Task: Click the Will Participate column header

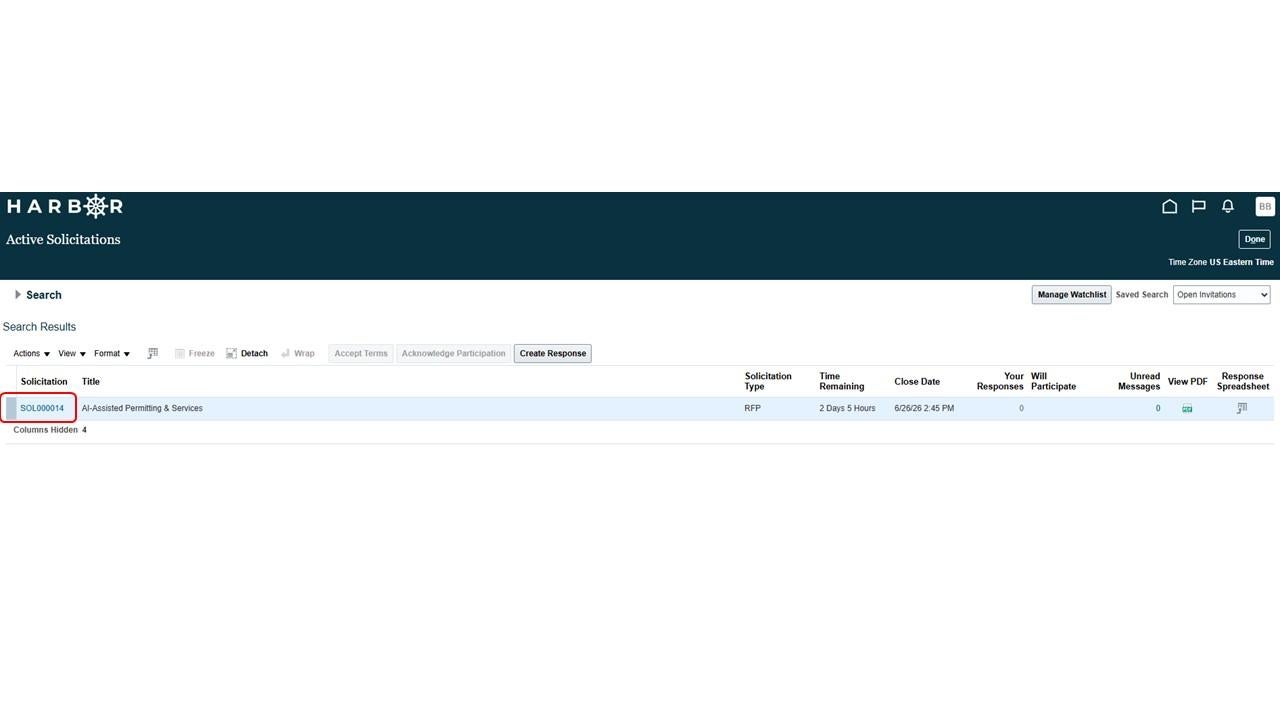Action: (x=1053, y=381)
